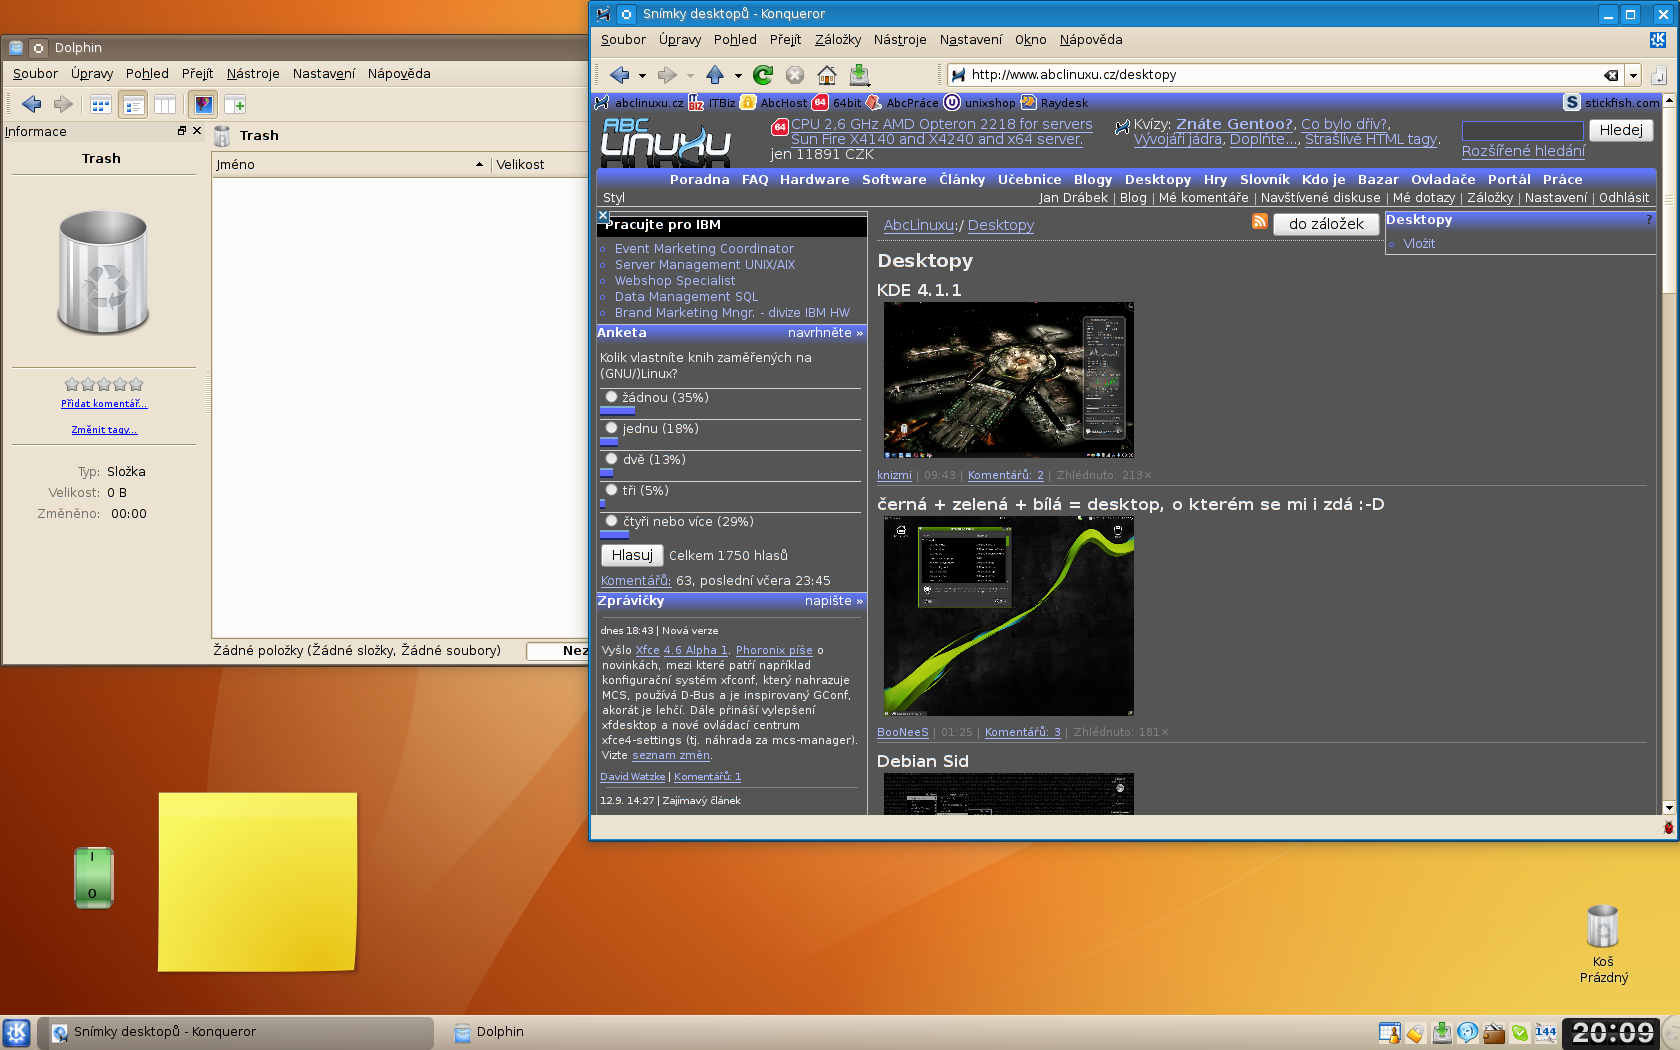Switch Dolphin to icons view mode
The width and height of the screenshot is (1680, 1050).
point(101,104)
